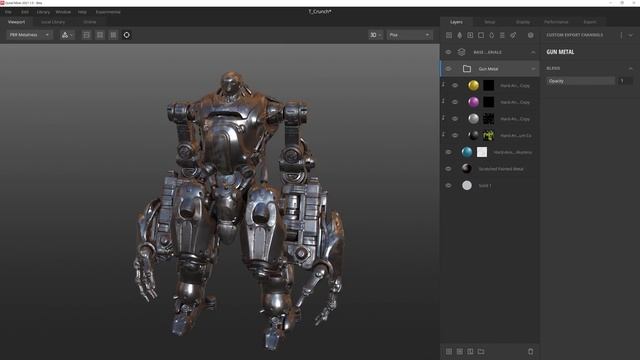Open the Window menu

coord(63,12)
